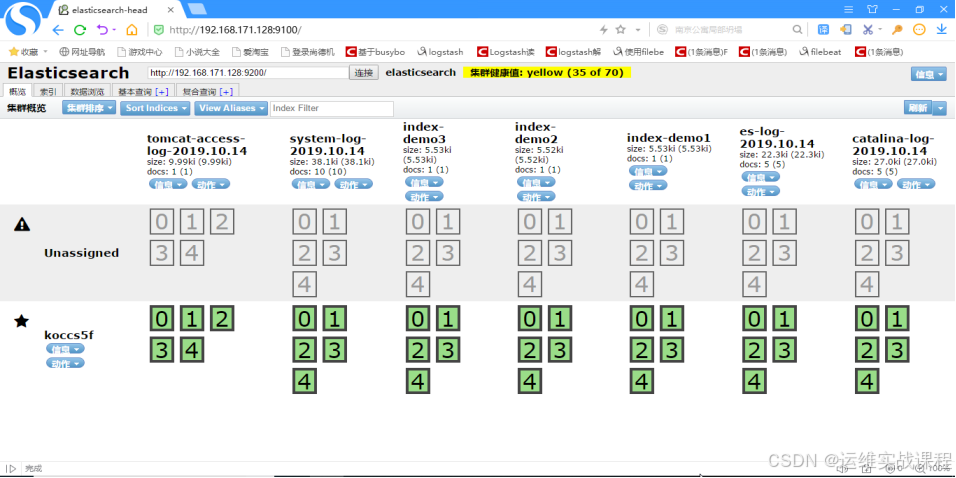This screenshot has width=956, height=478.
Task: Open the 基于busybo bookmark
Action: [376, 52]
